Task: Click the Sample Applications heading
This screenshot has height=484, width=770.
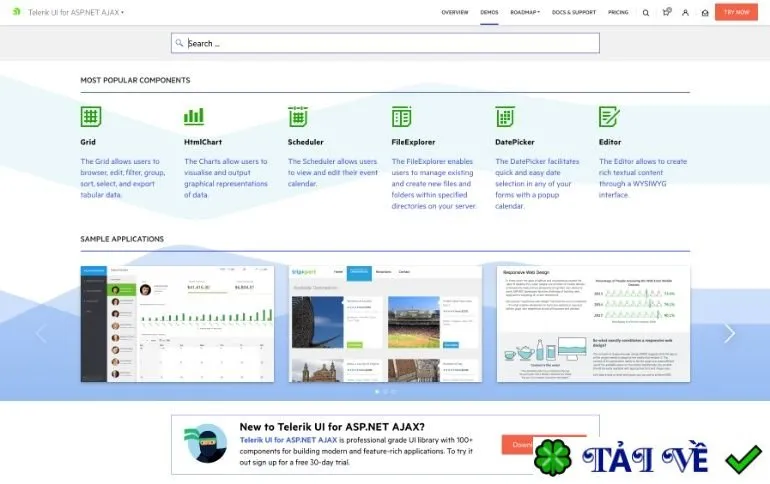Action: click(x=122, y=239)
